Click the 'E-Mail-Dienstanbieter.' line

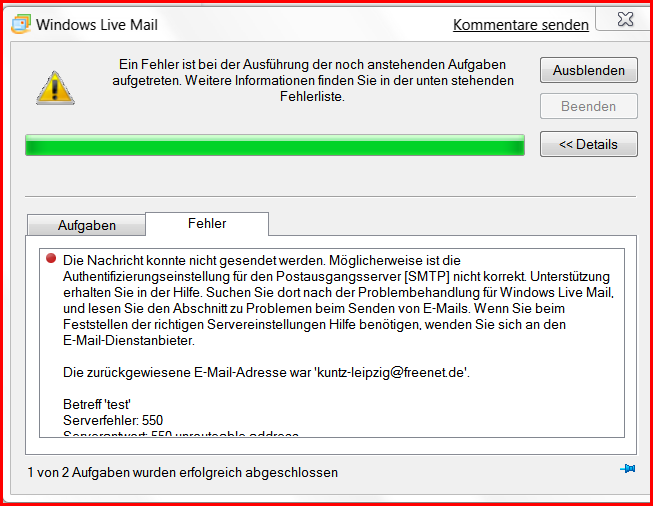pos(129,340)
